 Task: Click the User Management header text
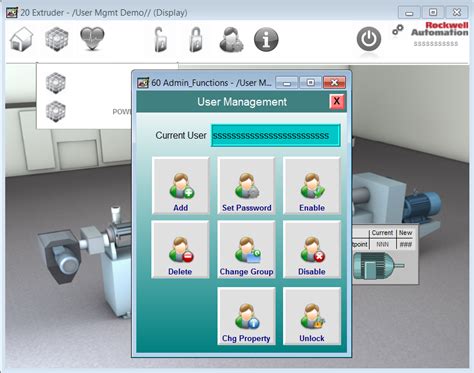(x=242, y=102)
